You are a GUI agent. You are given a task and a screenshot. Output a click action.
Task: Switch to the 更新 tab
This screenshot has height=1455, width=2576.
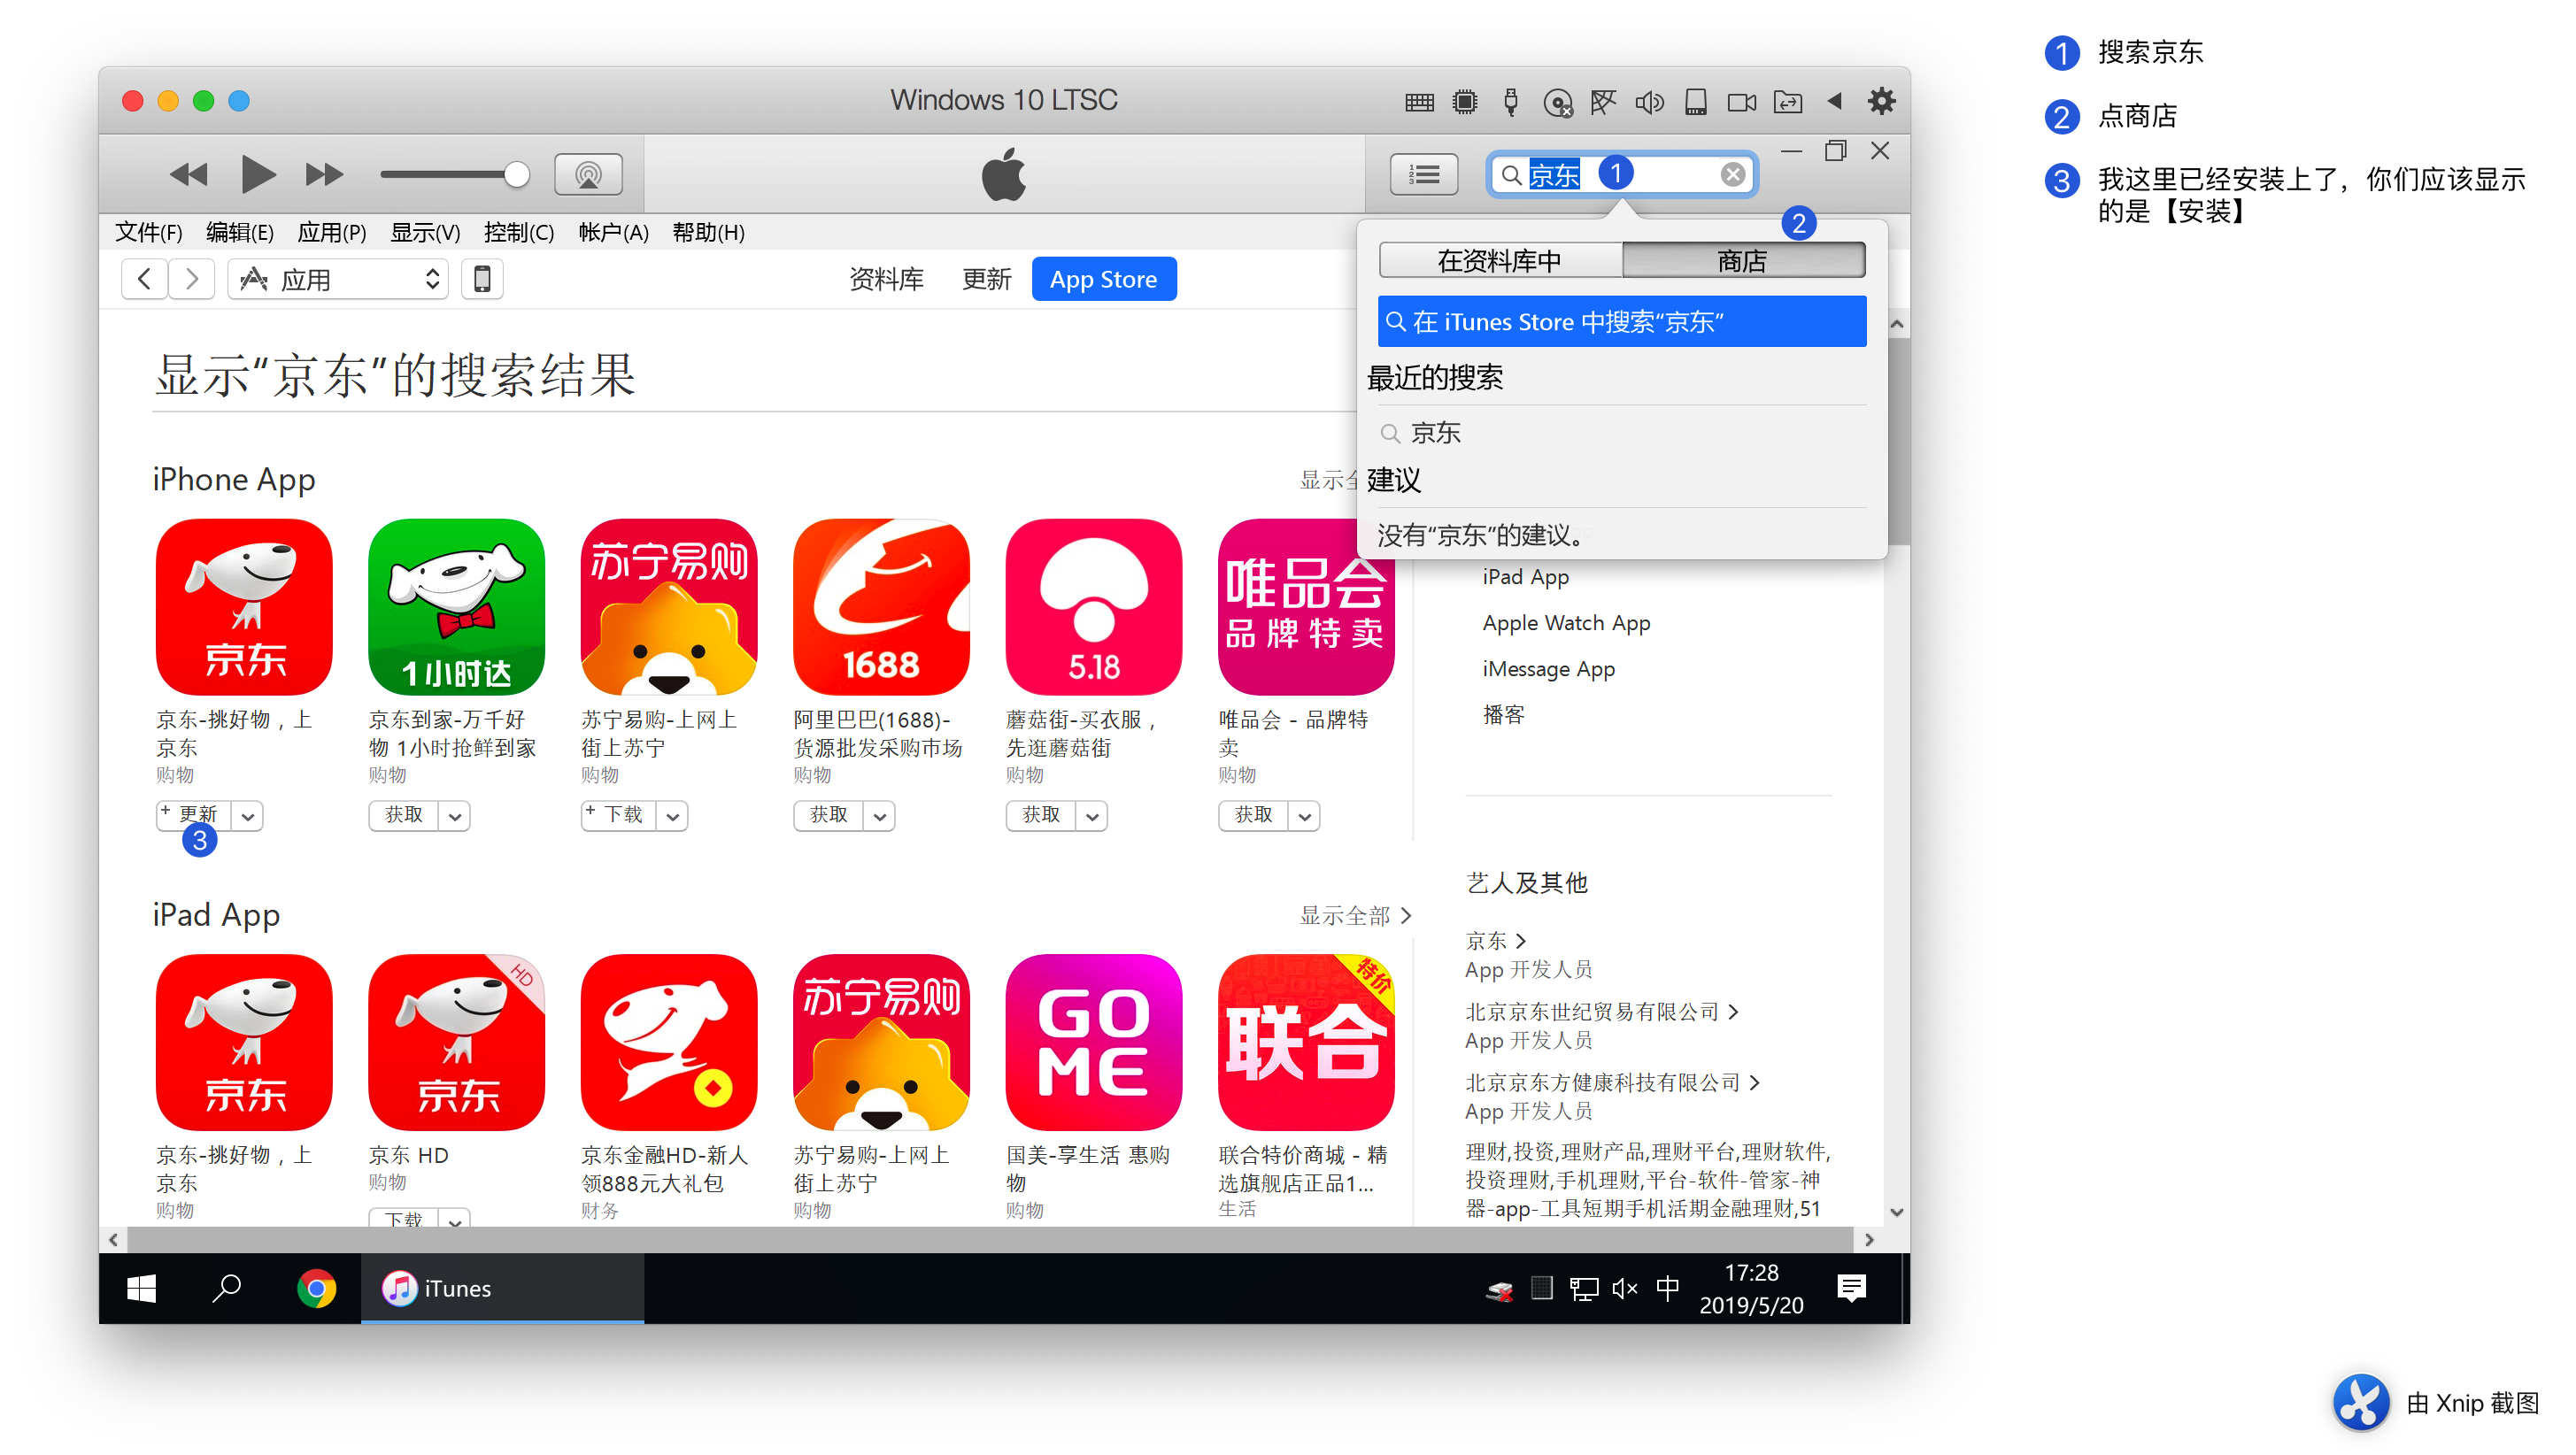986,279
